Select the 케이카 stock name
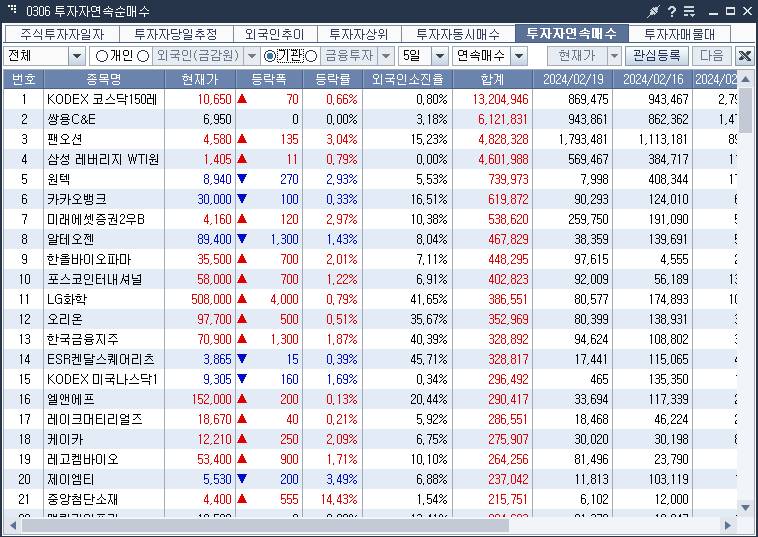Screen dimensions: 758x537 tap(65, 439)
